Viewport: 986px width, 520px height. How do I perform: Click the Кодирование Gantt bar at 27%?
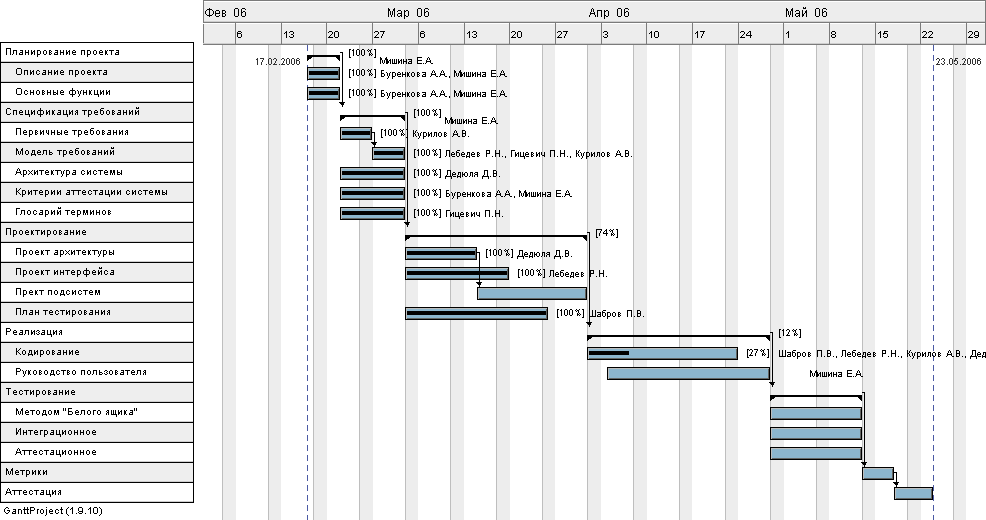(x=662, y=353)
